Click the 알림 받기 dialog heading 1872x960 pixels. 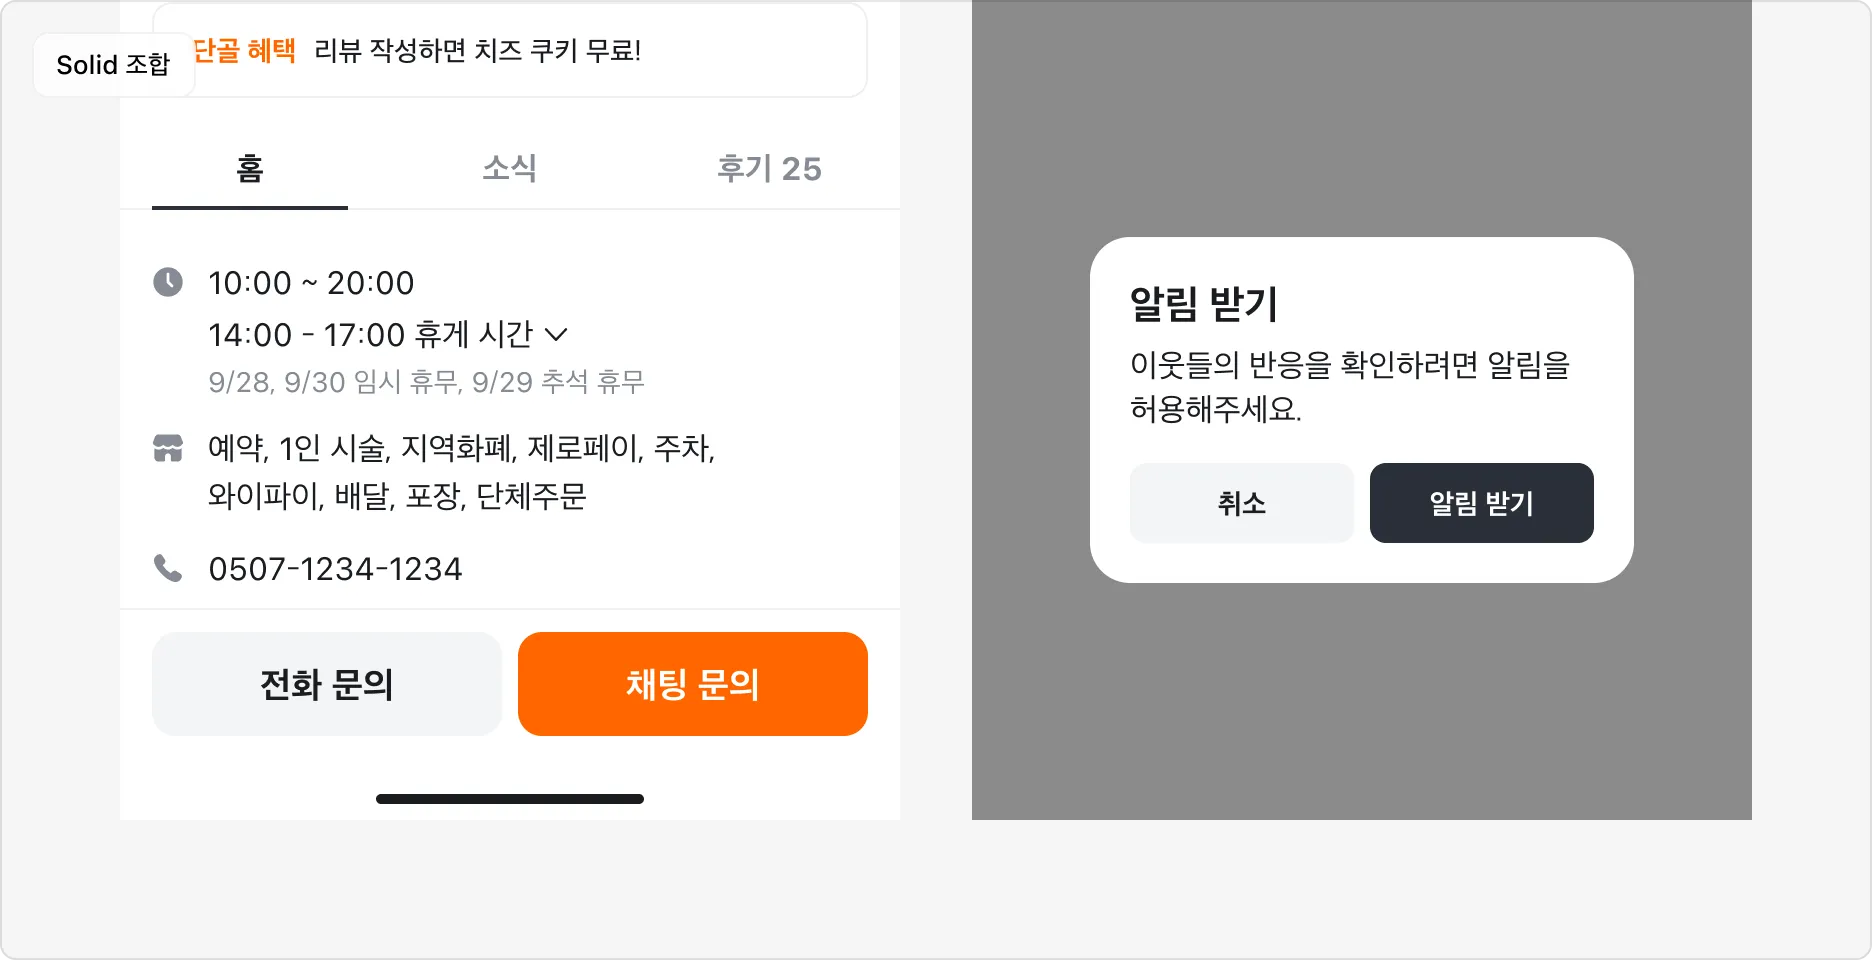click(1204, 303)
